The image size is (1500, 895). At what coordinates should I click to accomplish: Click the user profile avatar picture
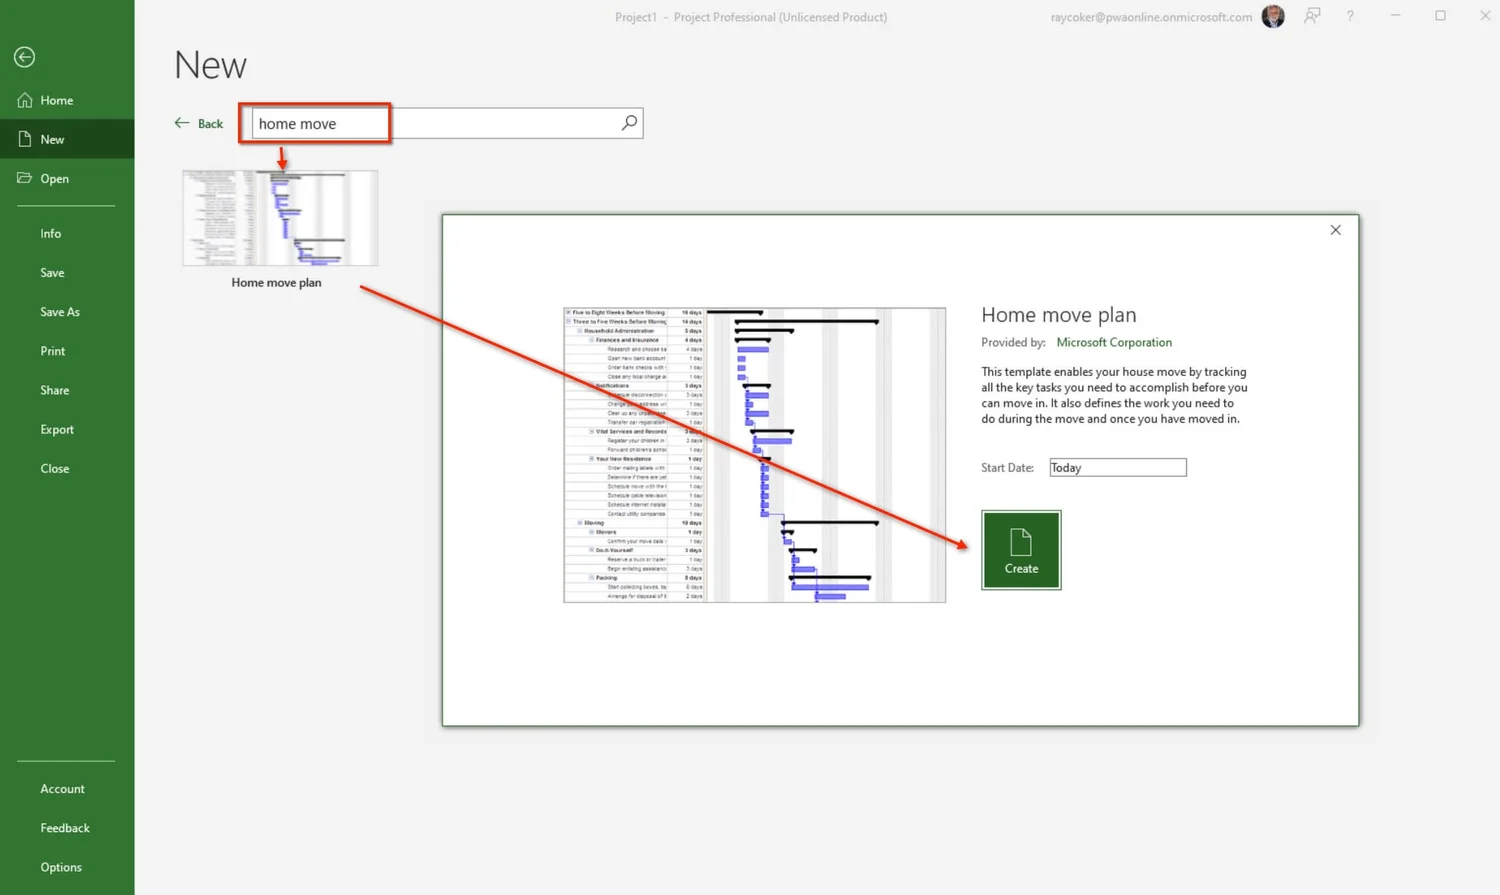(x=1272, y=16)
